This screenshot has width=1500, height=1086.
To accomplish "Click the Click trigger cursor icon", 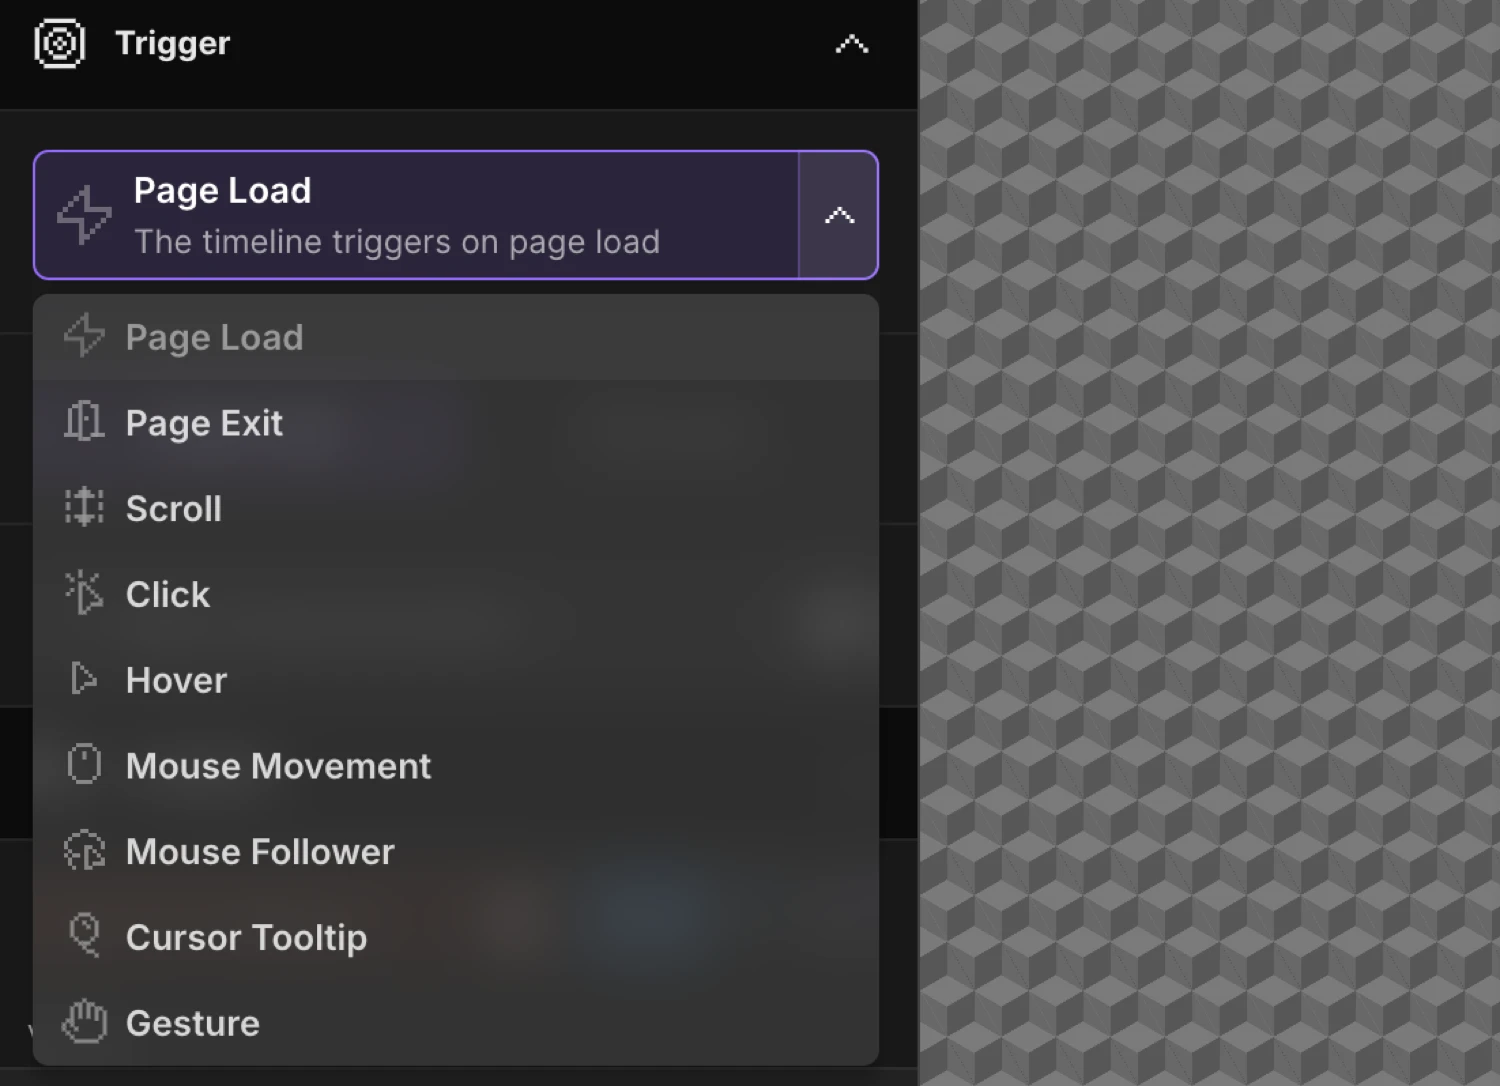I will [84, 593].
